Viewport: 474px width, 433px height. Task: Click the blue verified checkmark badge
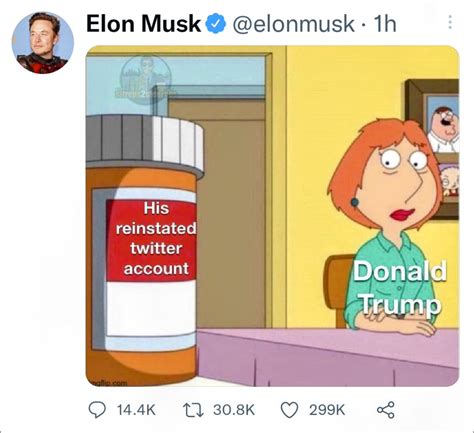pyautogui.click(x=216, y=24)
